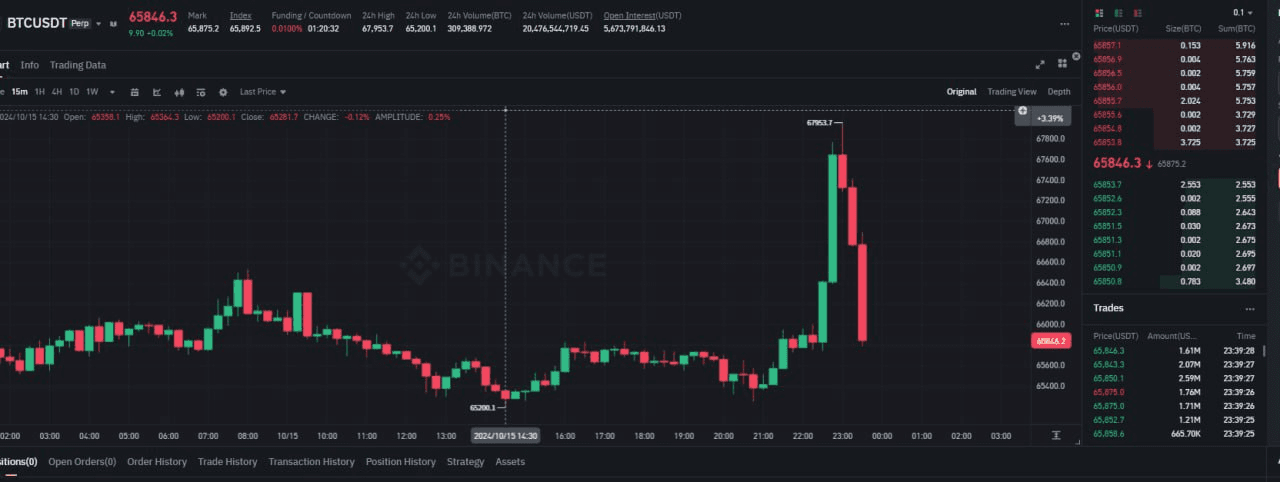Click the Open Interest(USDT) link
1280x482 pixels.
click(x=642, y=15)
